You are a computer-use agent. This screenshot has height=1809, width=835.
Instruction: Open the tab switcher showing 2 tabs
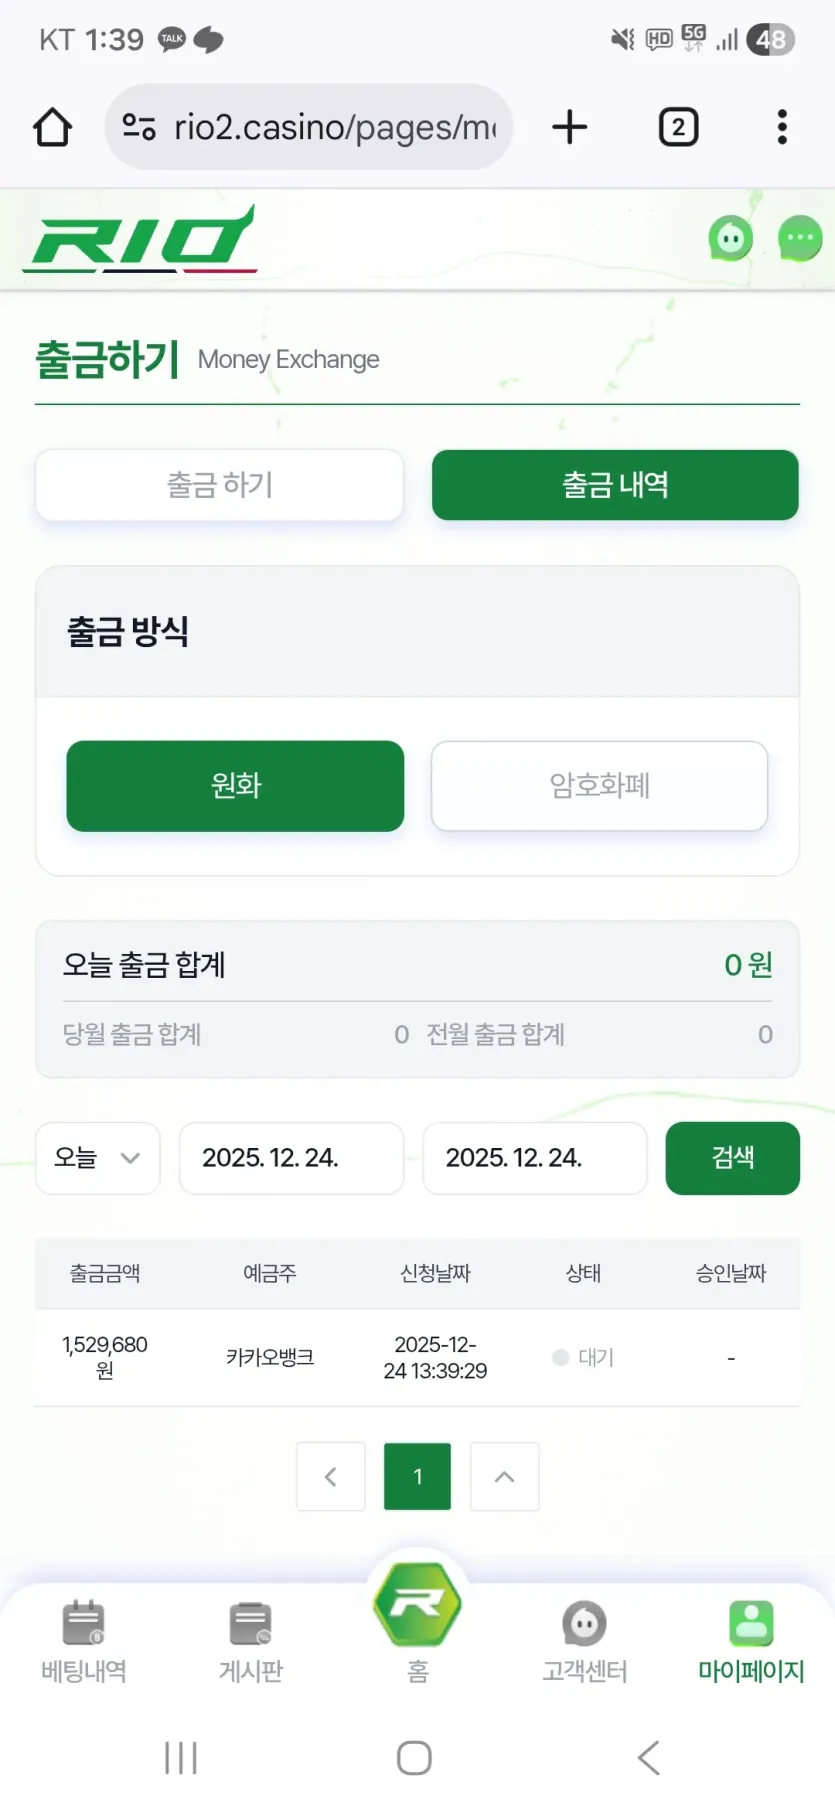(678, 127)
